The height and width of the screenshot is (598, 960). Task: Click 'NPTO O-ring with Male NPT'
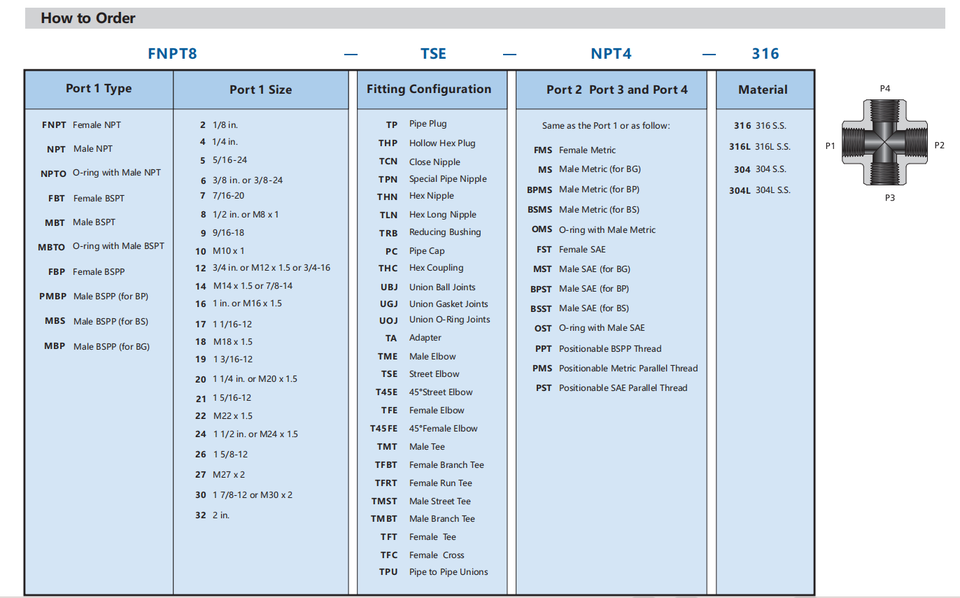100,173
